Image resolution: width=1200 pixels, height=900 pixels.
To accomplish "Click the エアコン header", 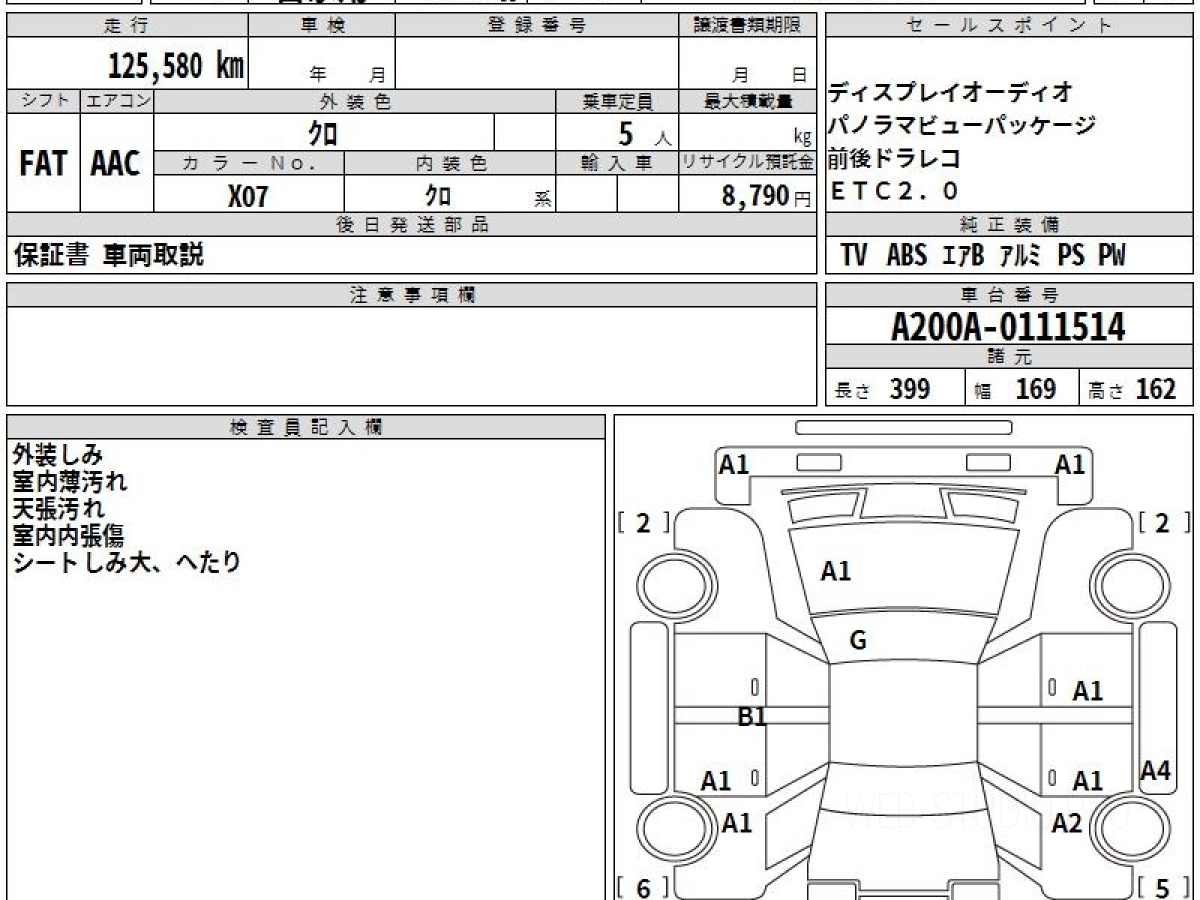I will (117, 101).
